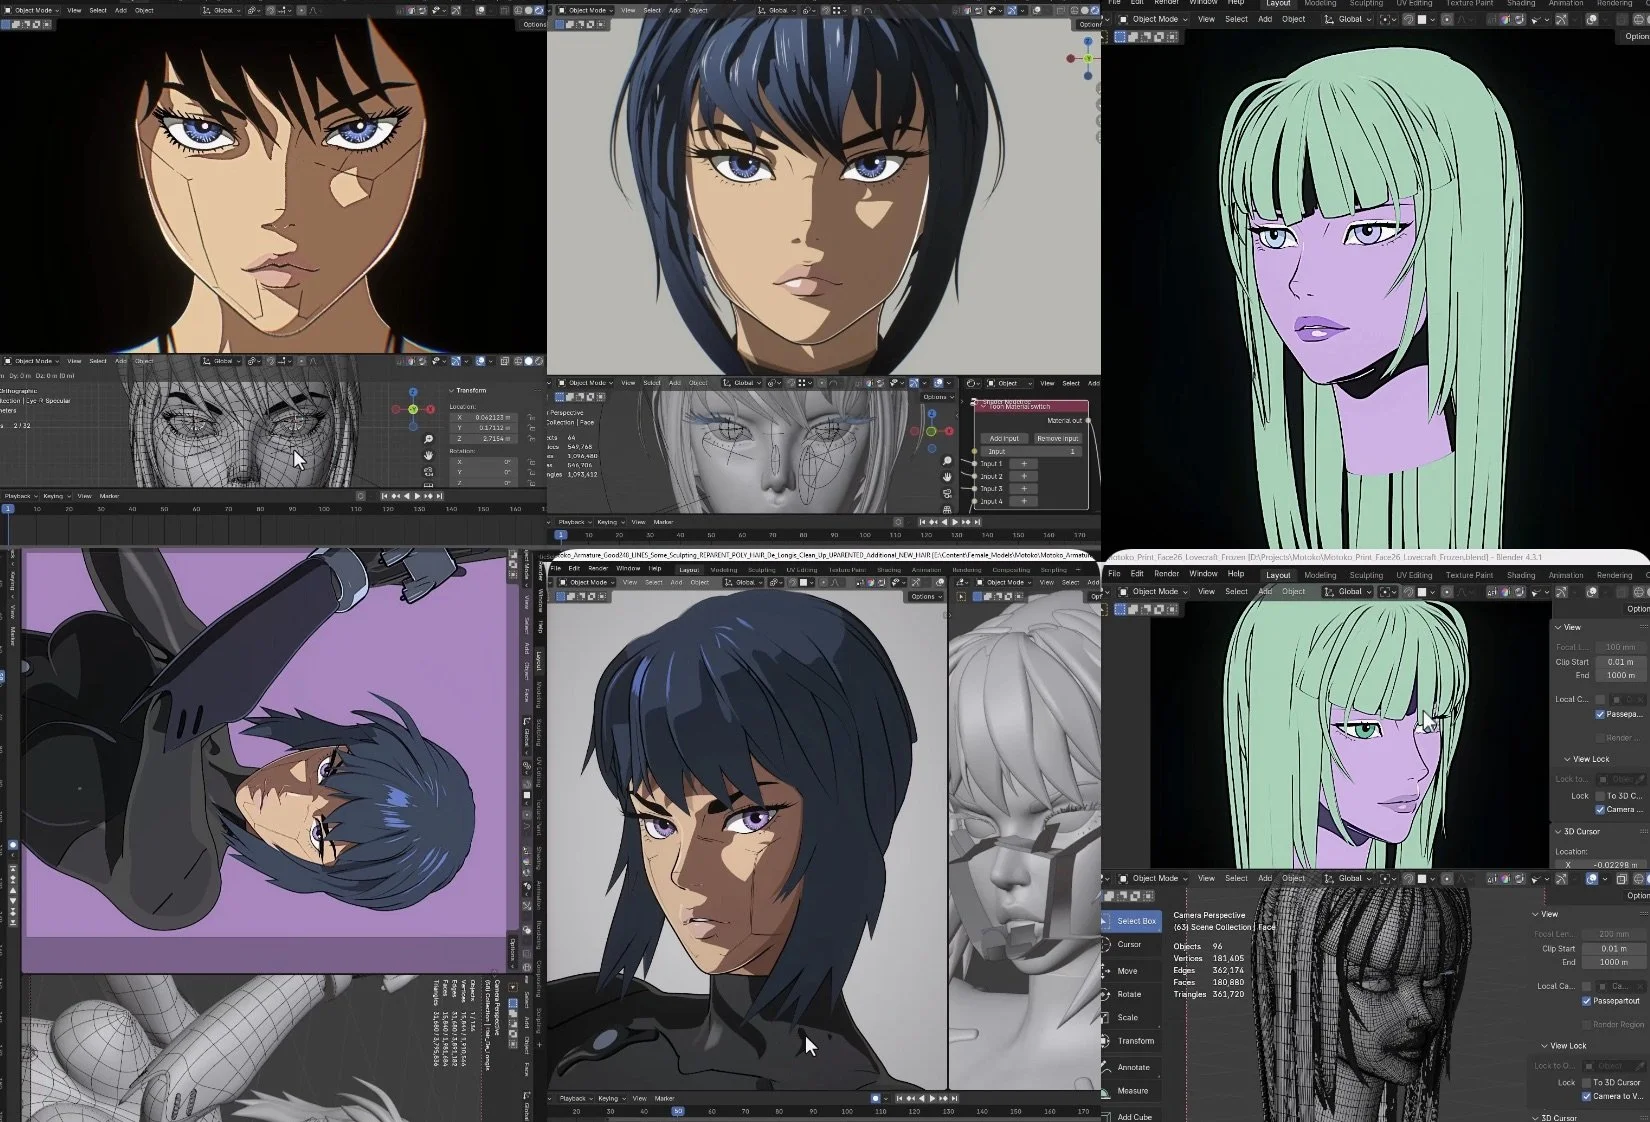Click pan hand icon in wireframe face viewport
Viewport: 1650px width, 1122px height.
coord(429,455)
